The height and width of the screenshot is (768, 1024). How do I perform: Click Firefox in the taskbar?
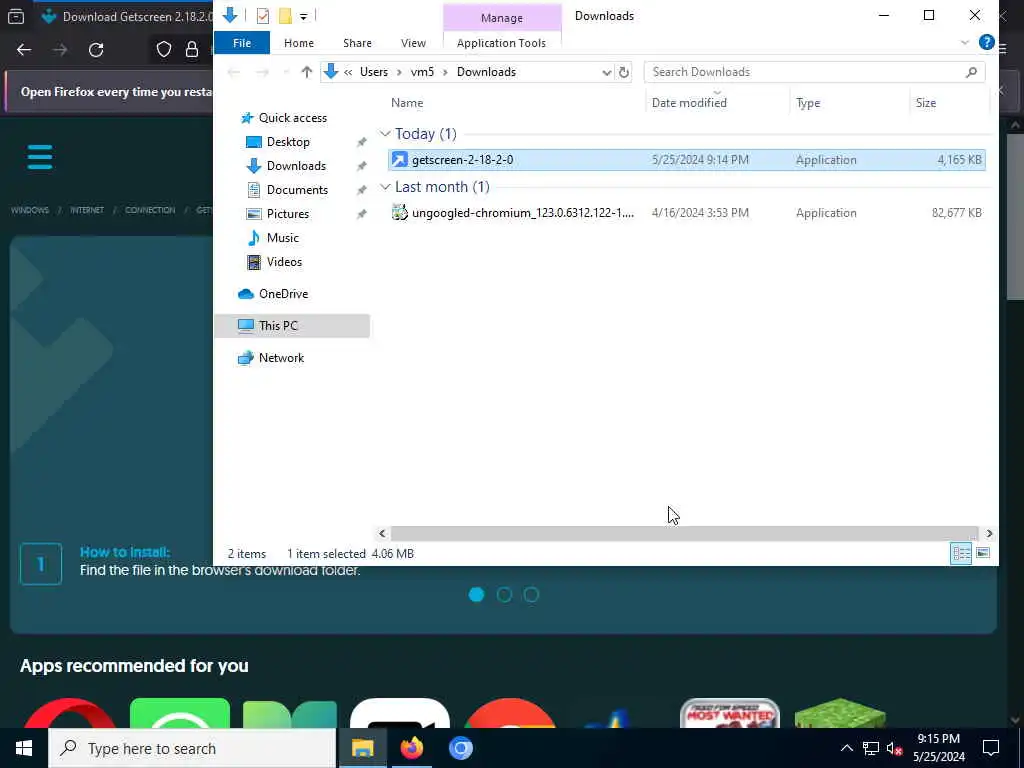click(411, 748)
